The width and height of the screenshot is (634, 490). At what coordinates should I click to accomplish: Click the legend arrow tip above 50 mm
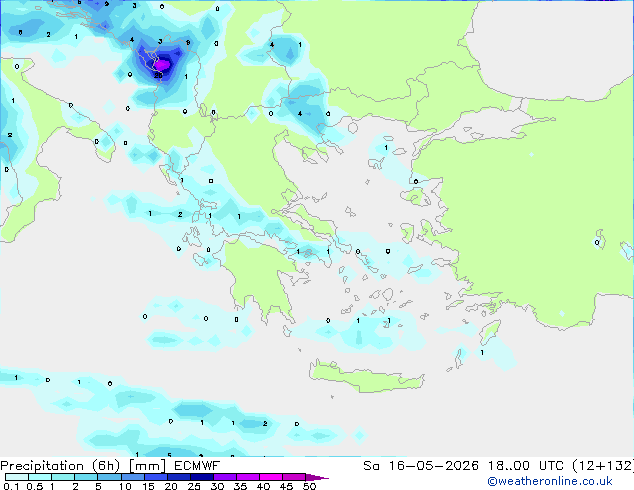pyautogui.click(x=317, y=477)
